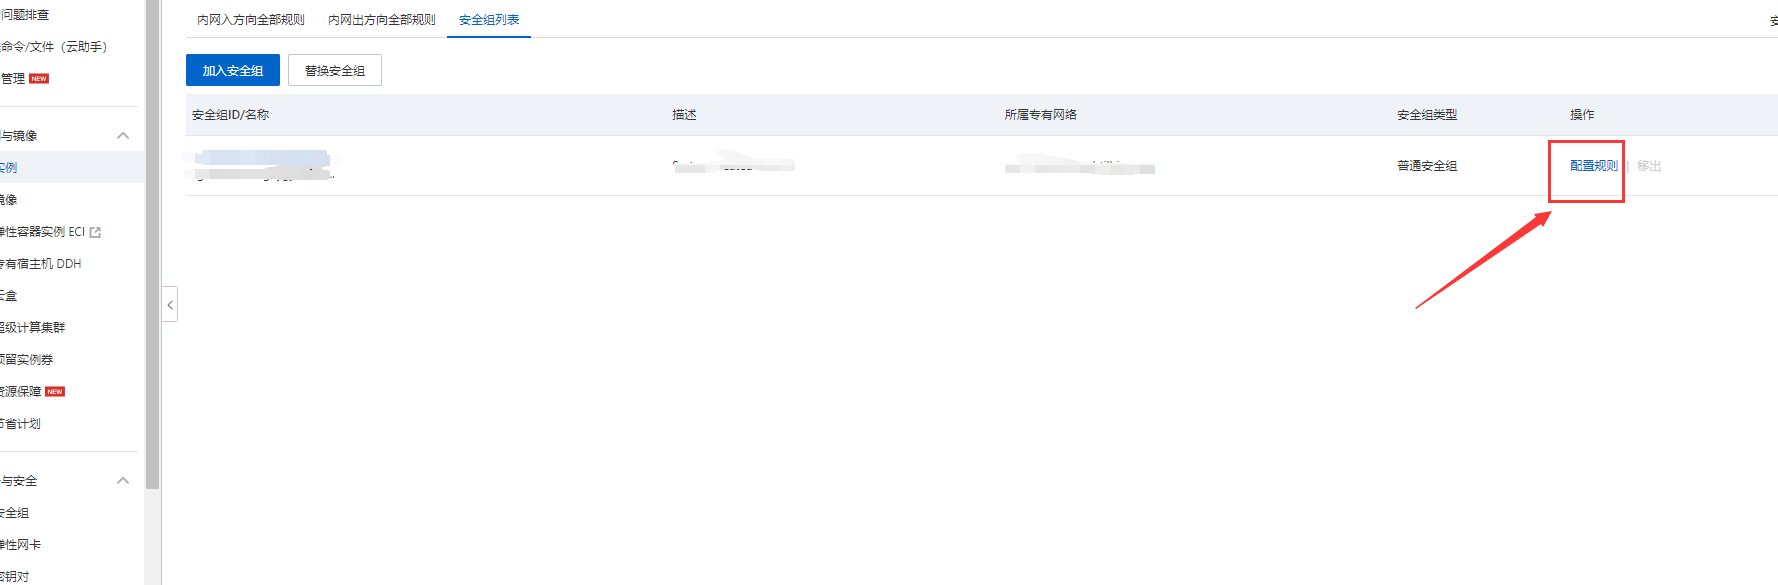Open the 节省计划 sidebar item

pos(21,424)
